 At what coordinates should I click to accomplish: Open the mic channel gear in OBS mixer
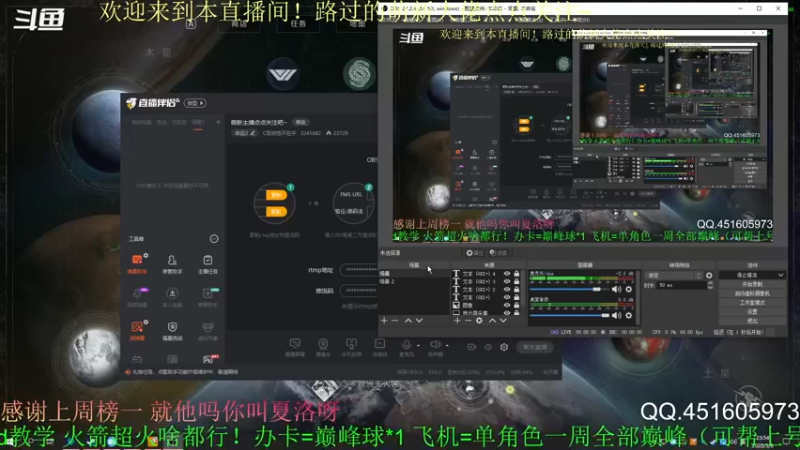(x=629, y=289)
